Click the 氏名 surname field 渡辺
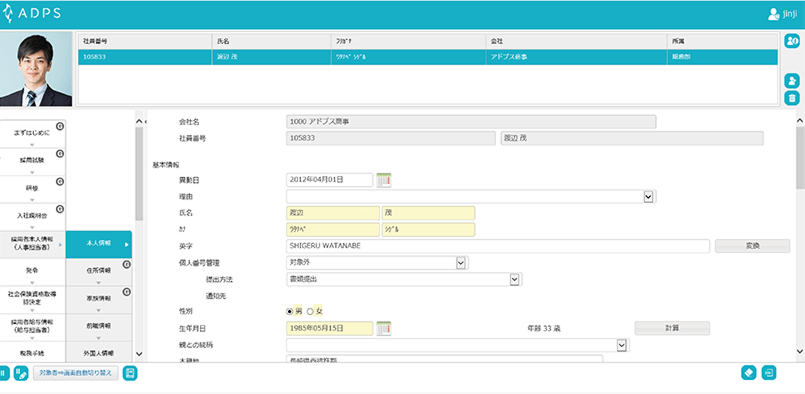This screenshot has height=394, width=805. coord(333,213)
